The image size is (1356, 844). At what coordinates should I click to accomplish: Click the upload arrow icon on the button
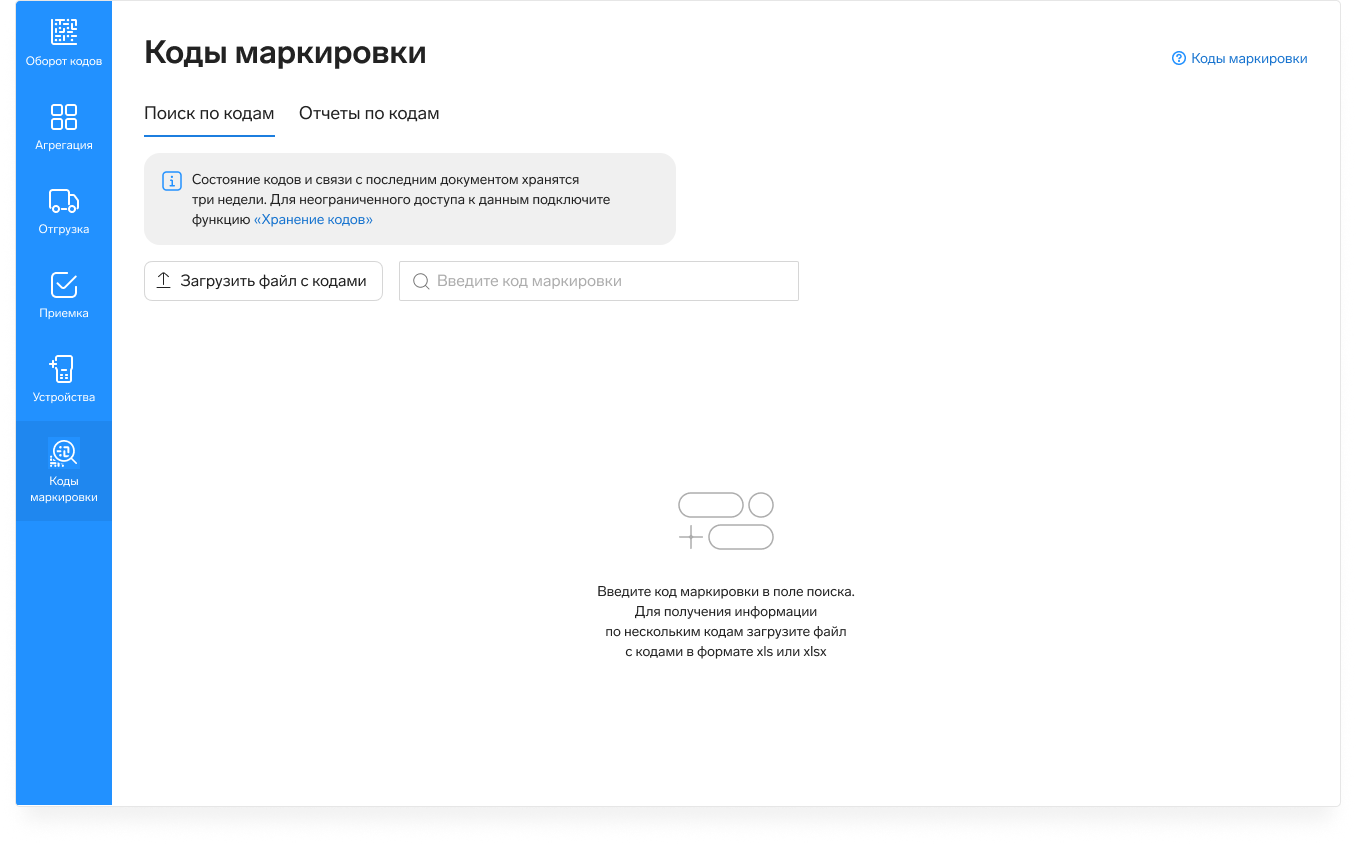[164, 281]
